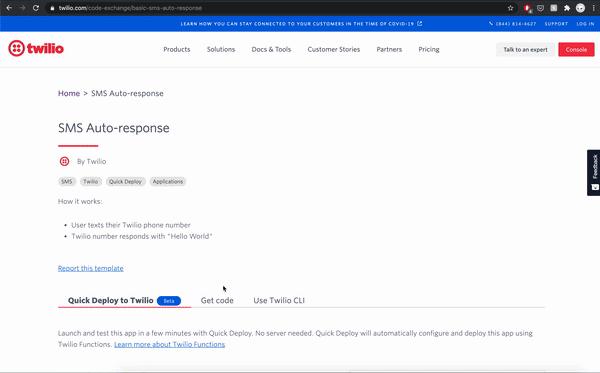Select the Twilio tag pill
This screenshot has width=600, height=373.
pos(91,182)
